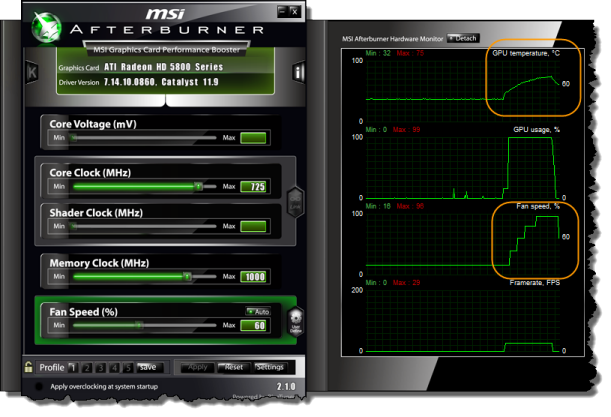Select profile slot 4
611x417 pixels.
coord(114,368)
